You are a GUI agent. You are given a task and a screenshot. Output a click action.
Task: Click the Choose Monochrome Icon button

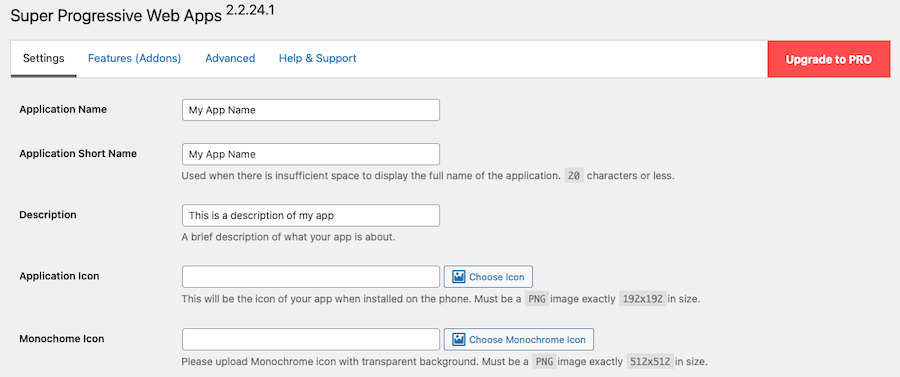pos(519,339)
